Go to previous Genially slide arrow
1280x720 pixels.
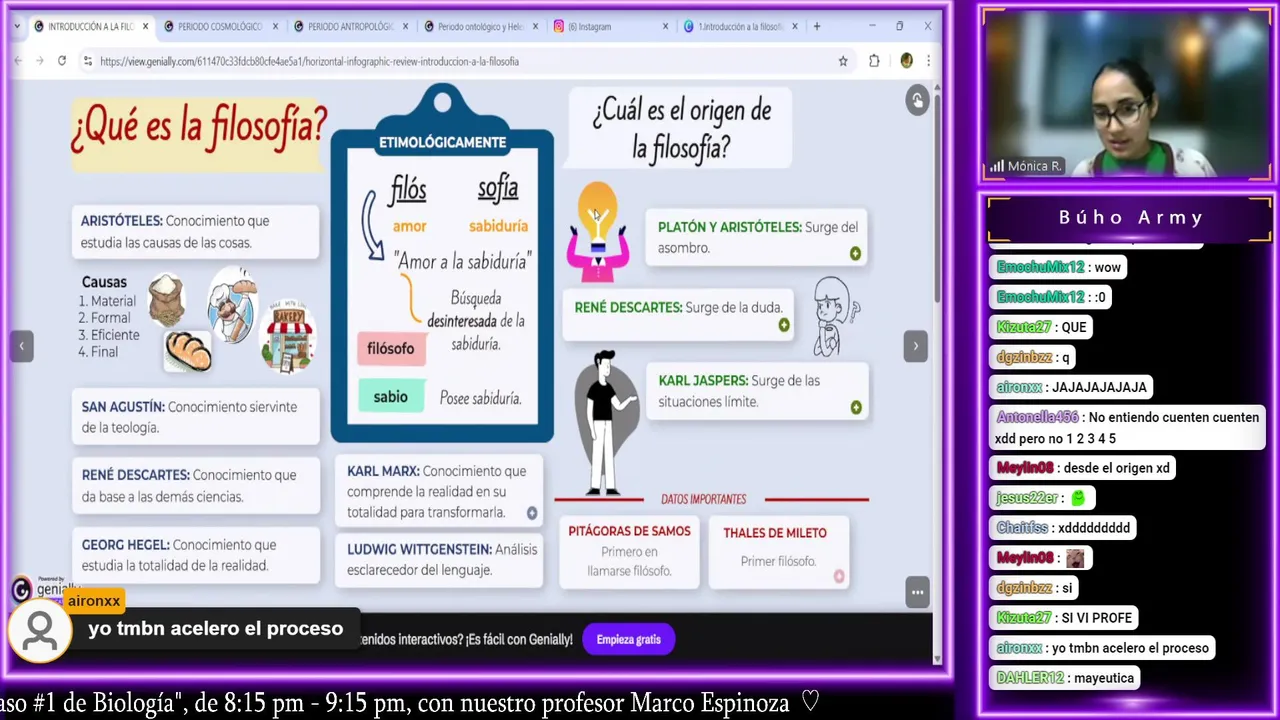pos(21,346)
